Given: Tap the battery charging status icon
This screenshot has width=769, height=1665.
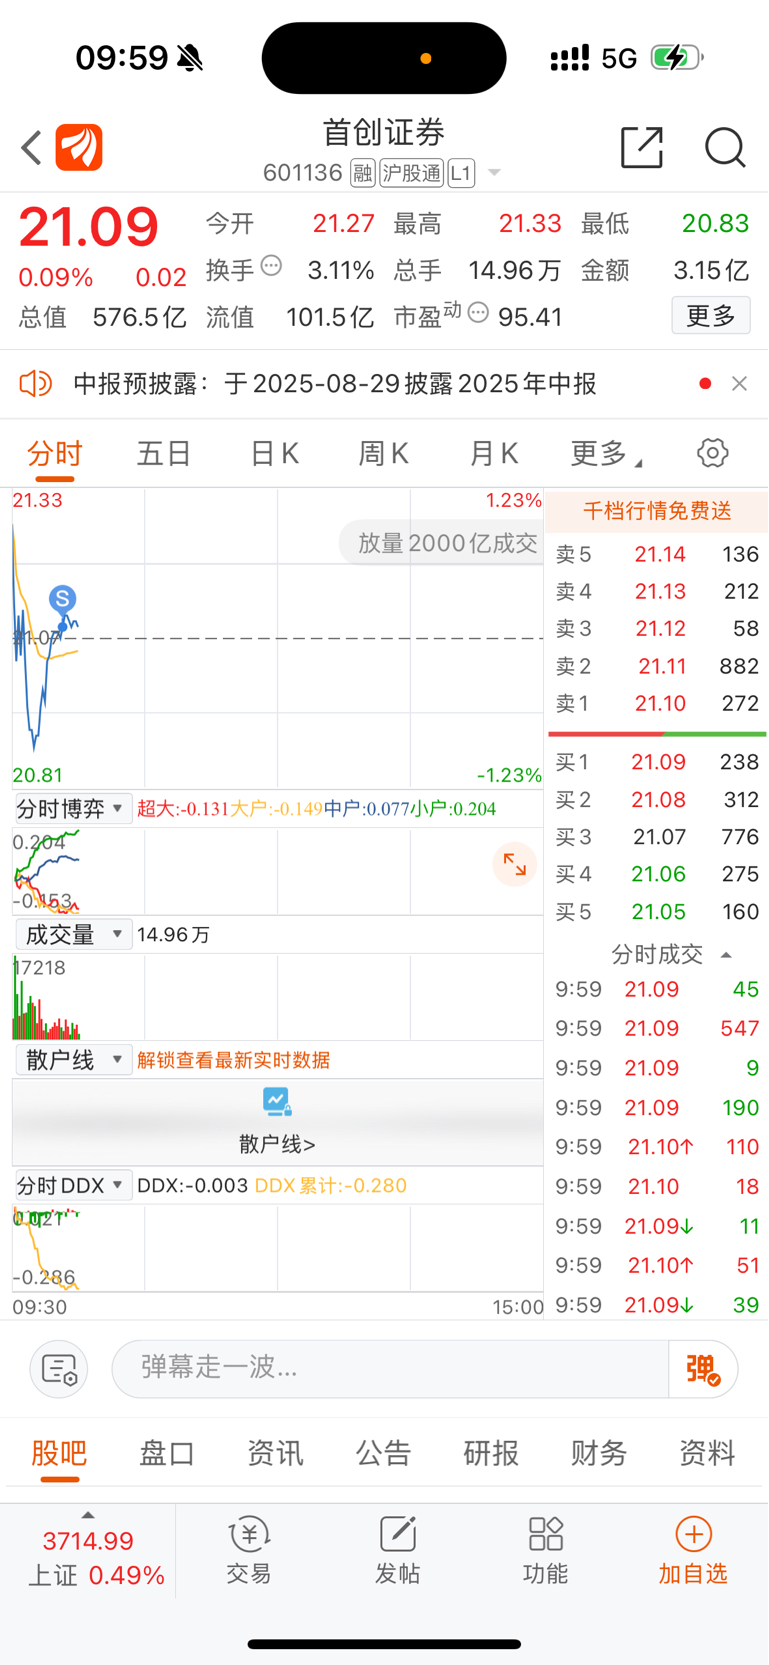Looking at the screenshot, I should pos(677,58).
